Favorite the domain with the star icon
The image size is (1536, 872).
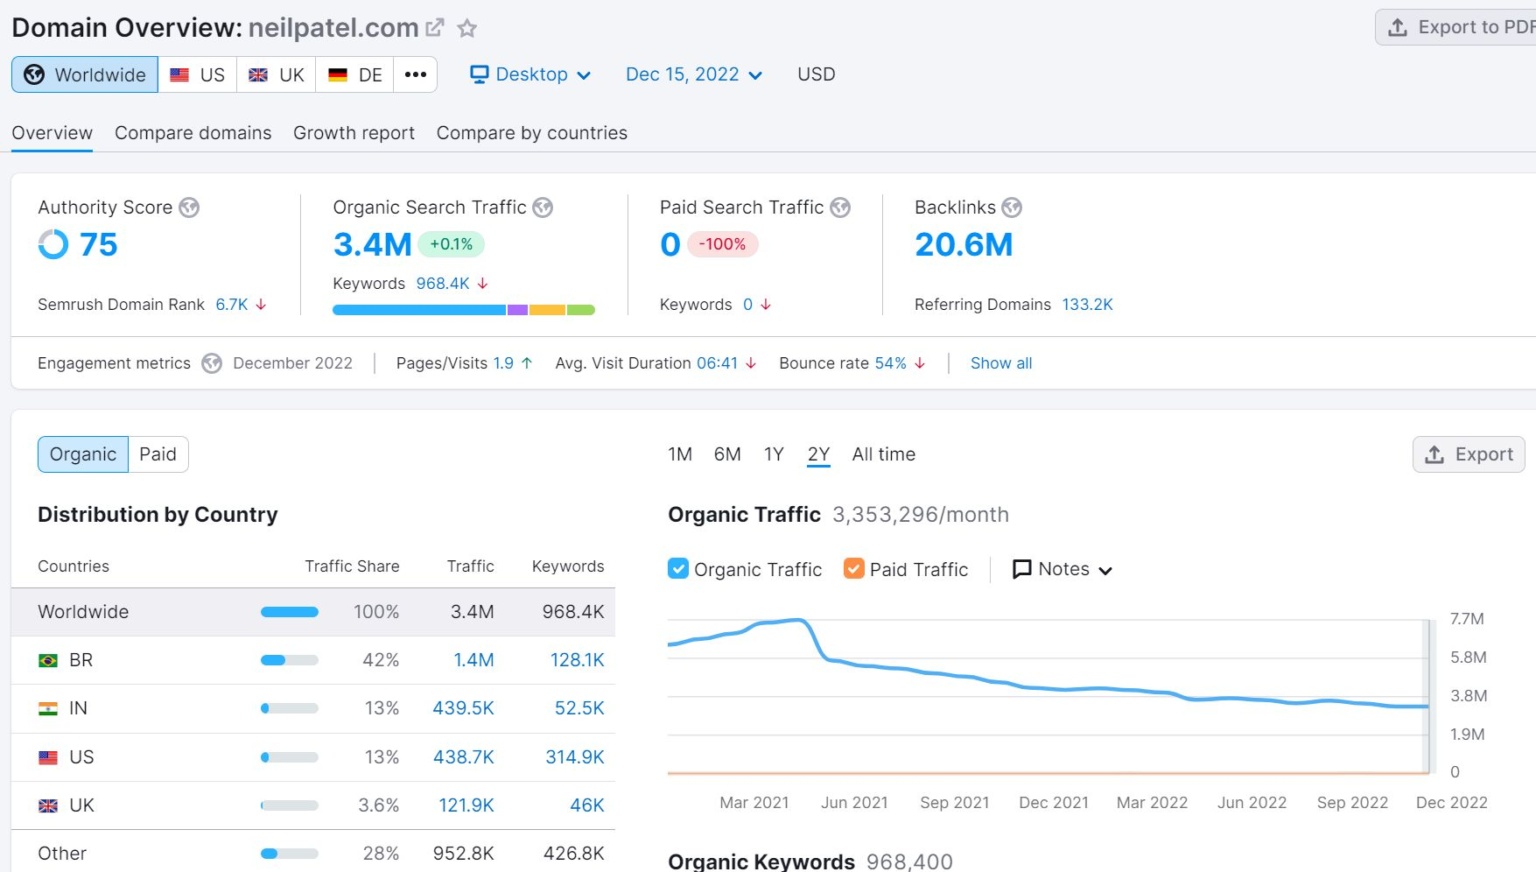click(466, 27)
